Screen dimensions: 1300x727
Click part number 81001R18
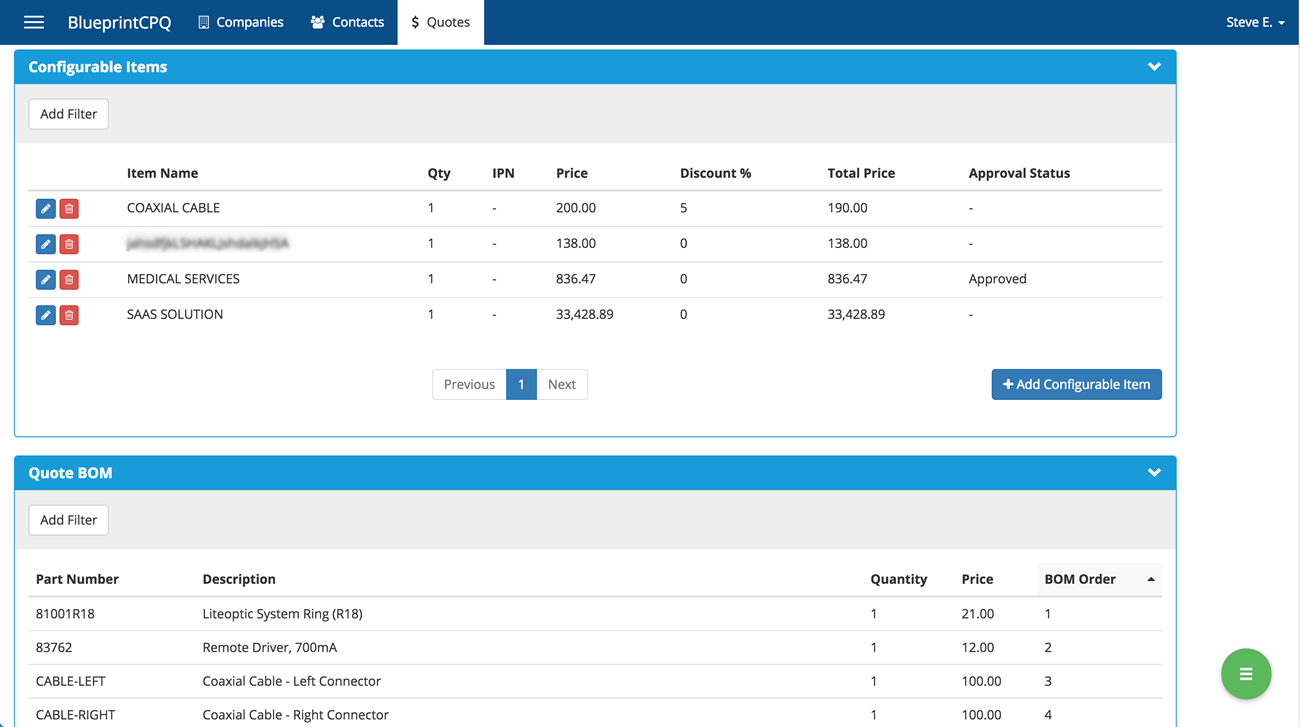point(65,614)
